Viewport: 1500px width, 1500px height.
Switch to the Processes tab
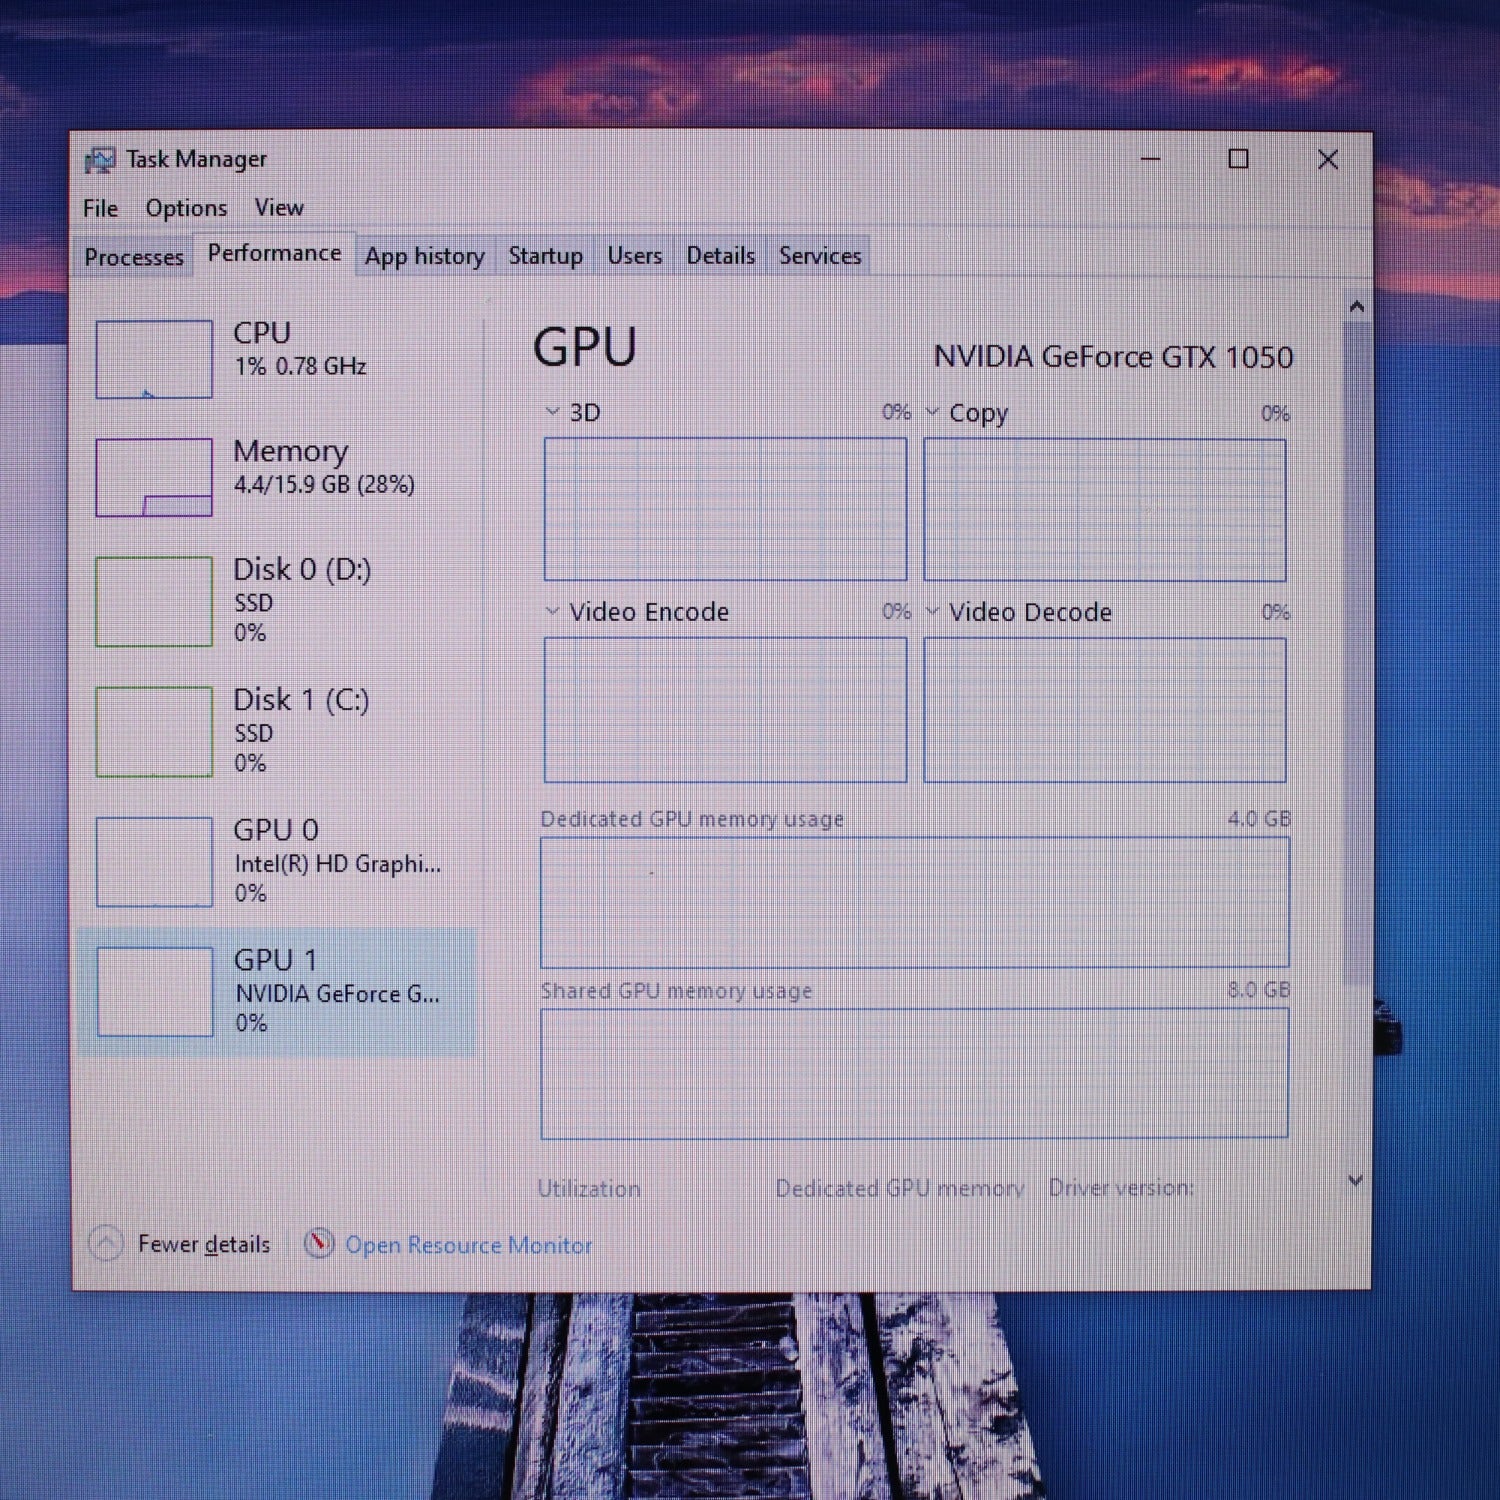point(134,257)
